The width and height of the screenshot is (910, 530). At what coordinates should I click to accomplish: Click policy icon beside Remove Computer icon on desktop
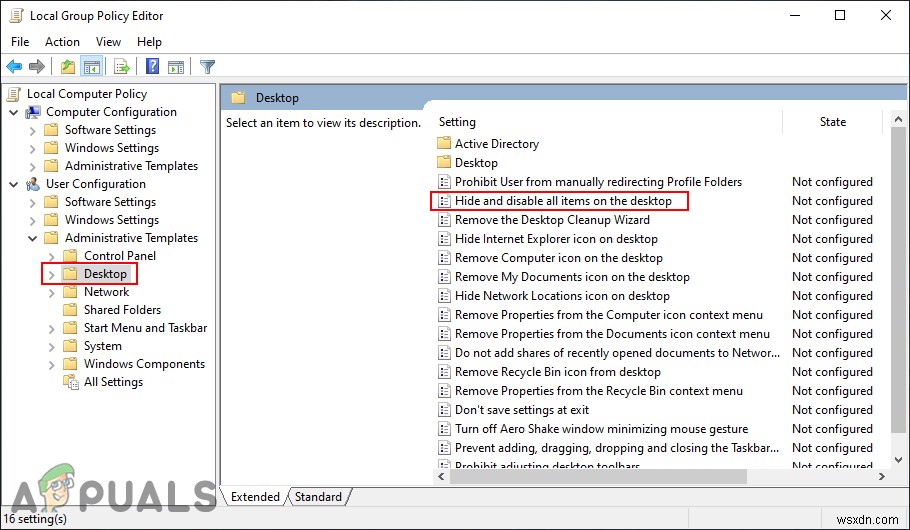(444, 258)
